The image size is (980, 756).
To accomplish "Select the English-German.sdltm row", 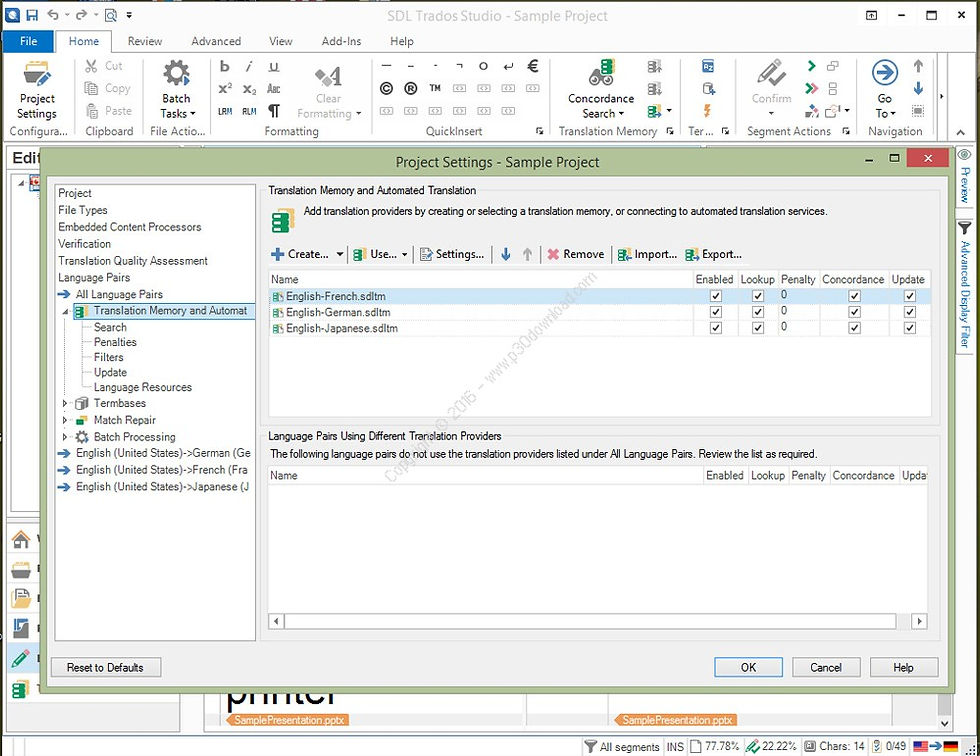I will point(600,312).
